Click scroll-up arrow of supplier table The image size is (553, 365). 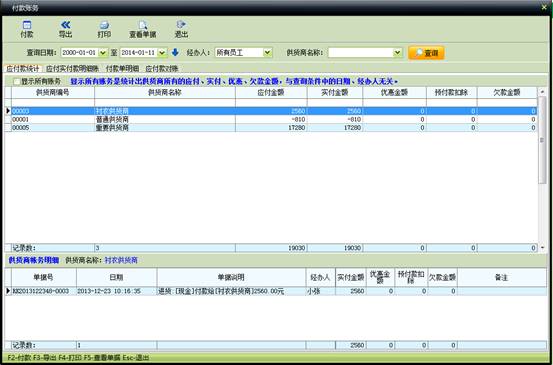click(542, 92)
